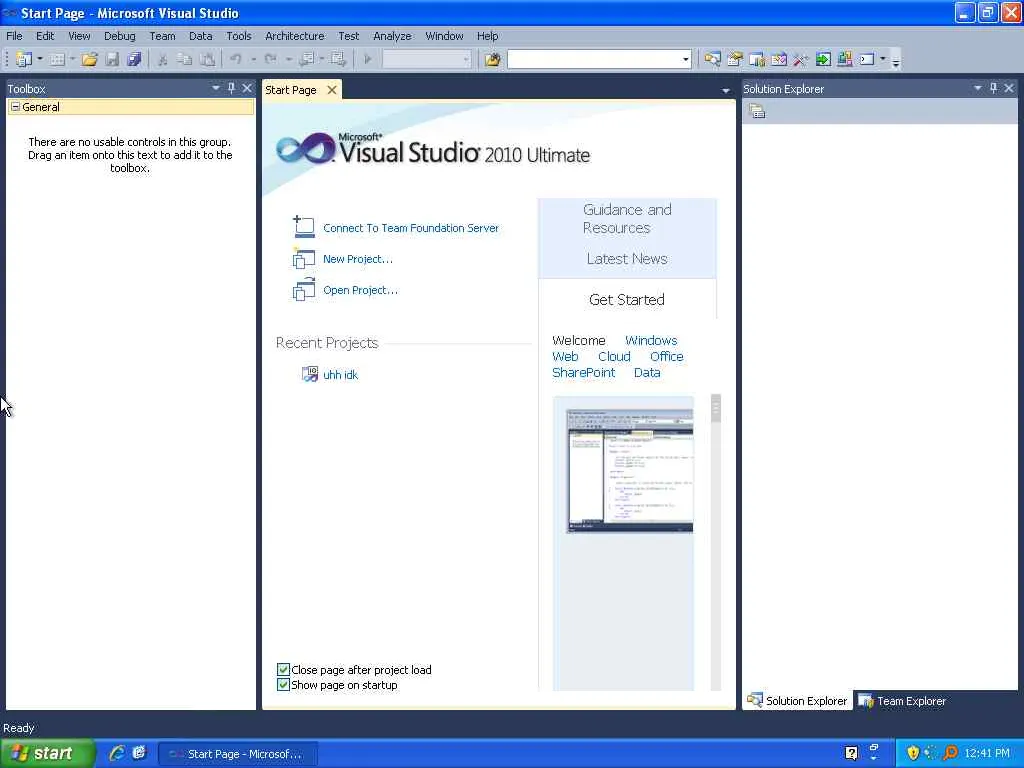Click the Undo toolbar icon
1024x768 pixels.
pyautogui.click(x=236, y=59)
